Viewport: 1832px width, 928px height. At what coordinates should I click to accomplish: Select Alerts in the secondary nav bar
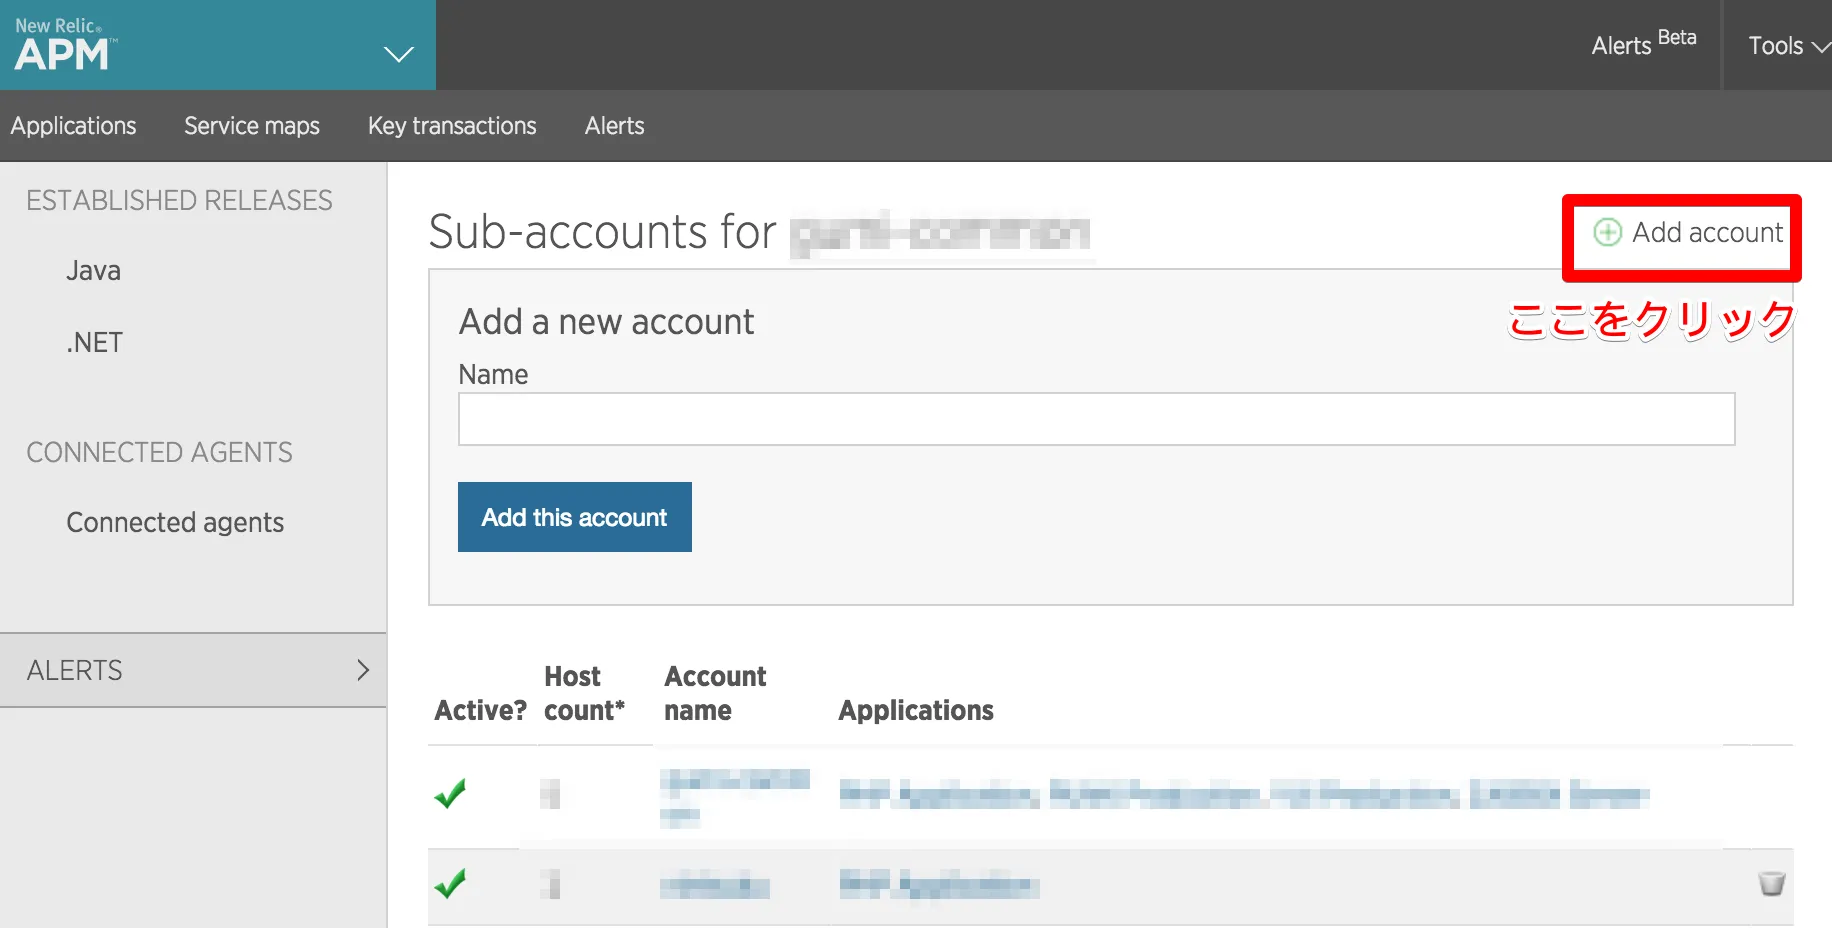tap(614, 126)
